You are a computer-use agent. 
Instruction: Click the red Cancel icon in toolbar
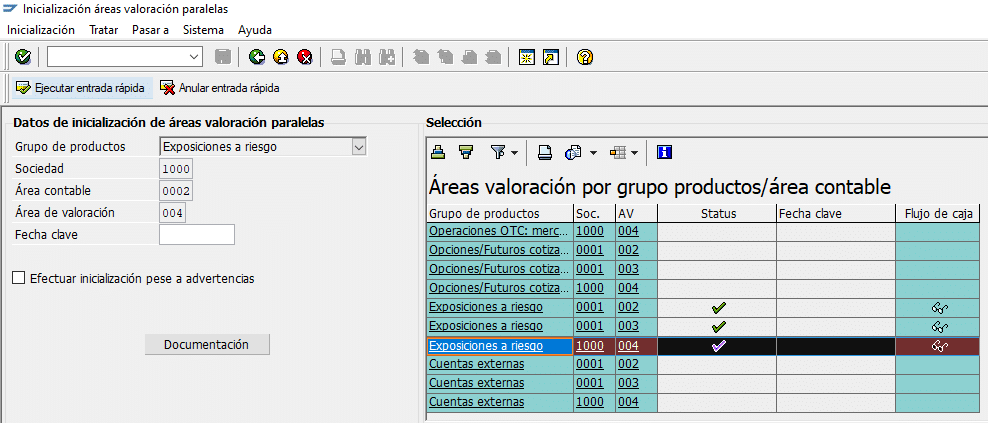(305, 57)
